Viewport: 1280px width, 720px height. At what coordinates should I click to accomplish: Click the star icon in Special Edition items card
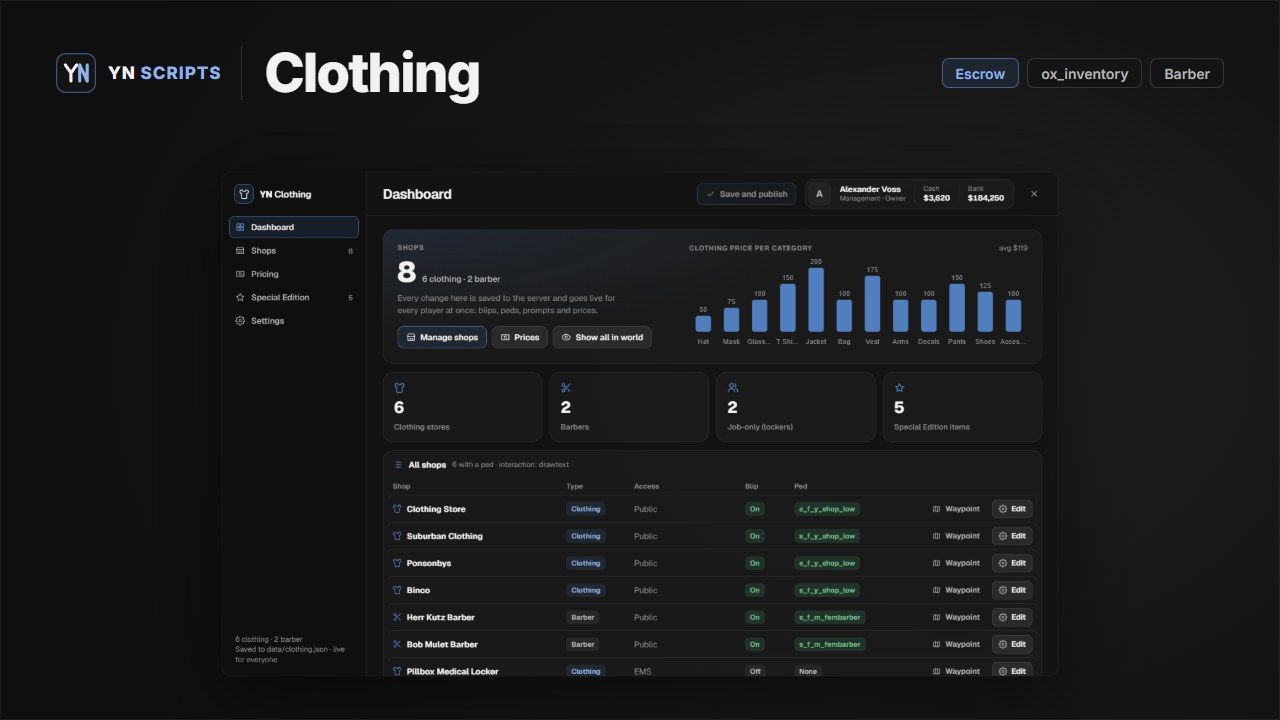click(x=899, y=388)
